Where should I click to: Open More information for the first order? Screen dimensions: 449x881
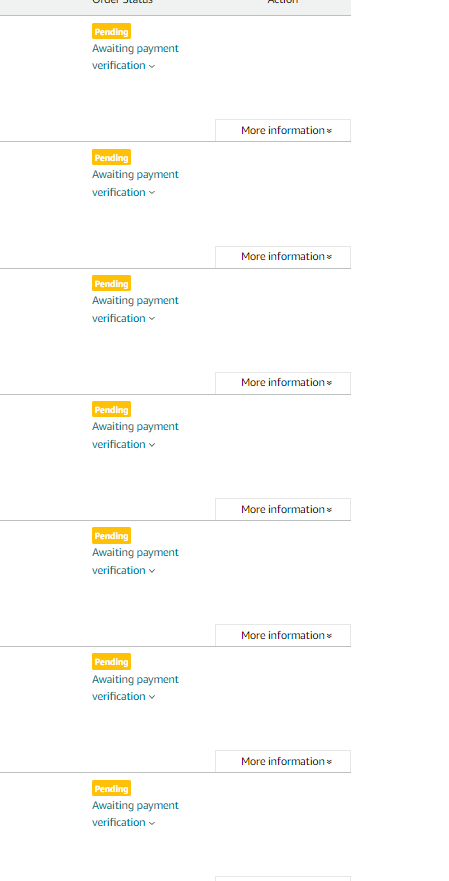(x=283, y=130)
